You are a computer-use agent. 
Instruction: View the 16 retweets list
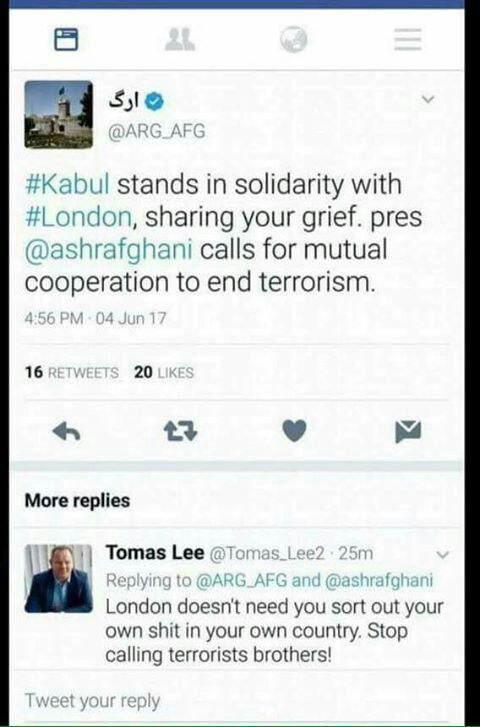[72, 372]
